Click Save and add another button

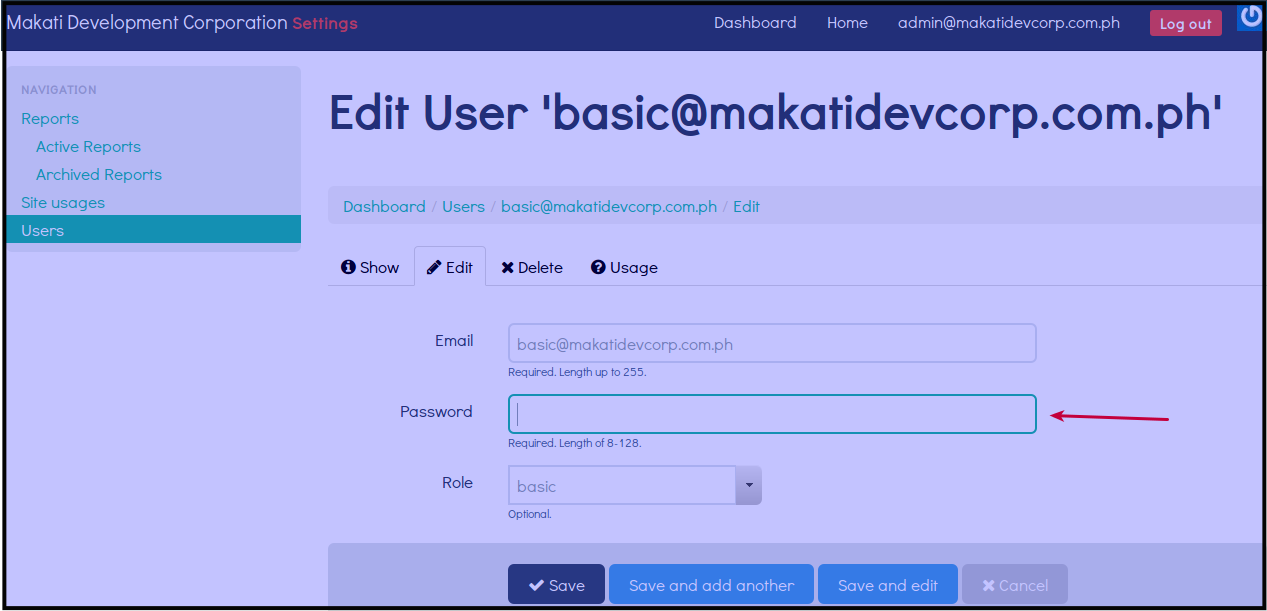click(712, 585)
